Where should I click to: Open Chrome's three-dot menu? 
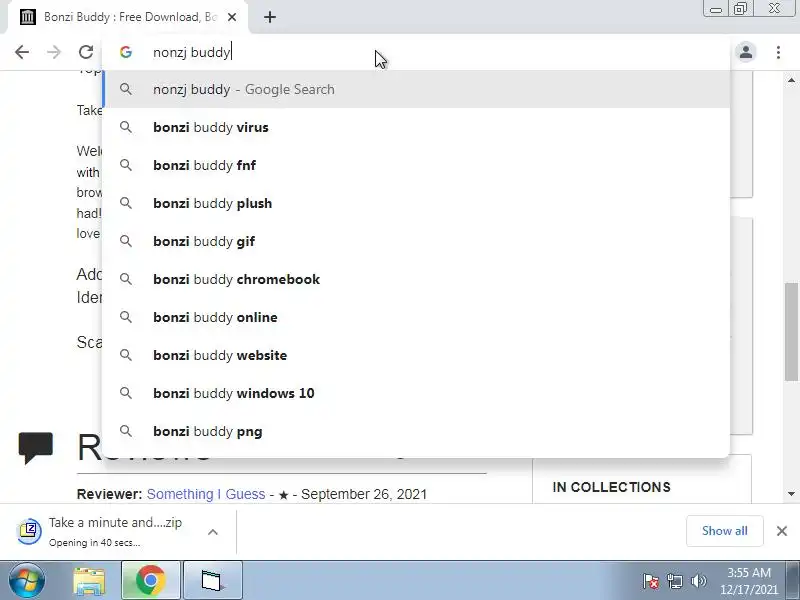[778, 52]
